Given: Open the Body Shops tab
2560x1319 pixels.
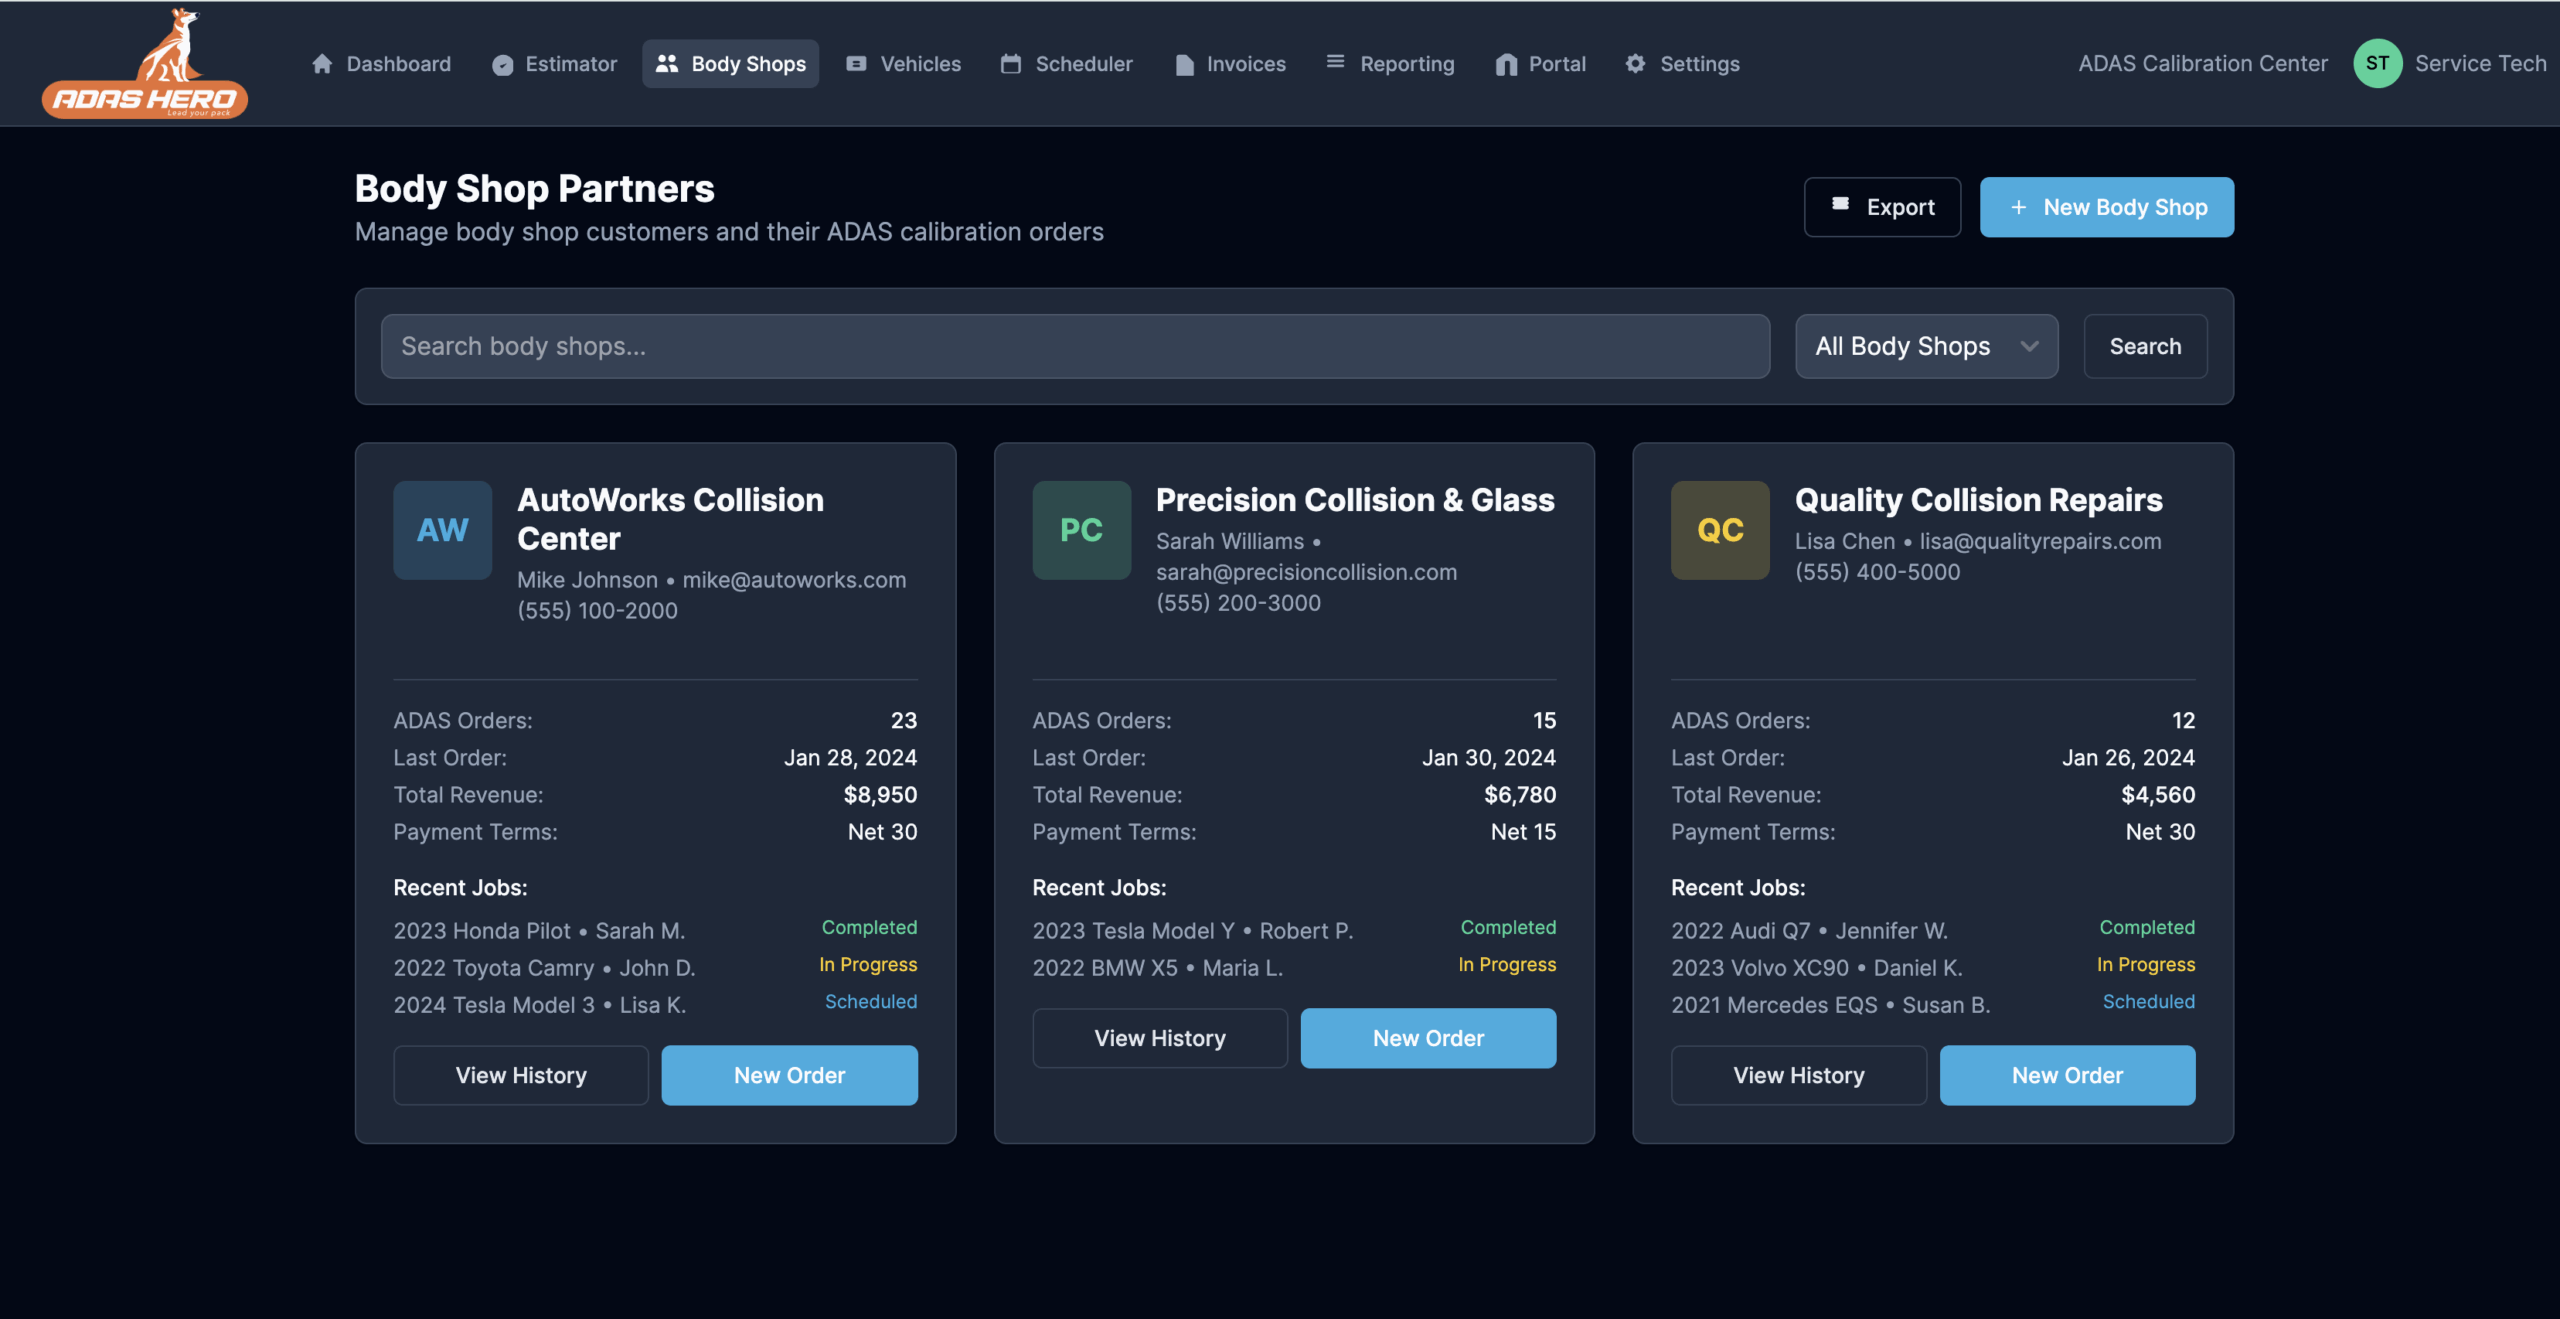Looking at the screenshot, I should click(731, 64).
